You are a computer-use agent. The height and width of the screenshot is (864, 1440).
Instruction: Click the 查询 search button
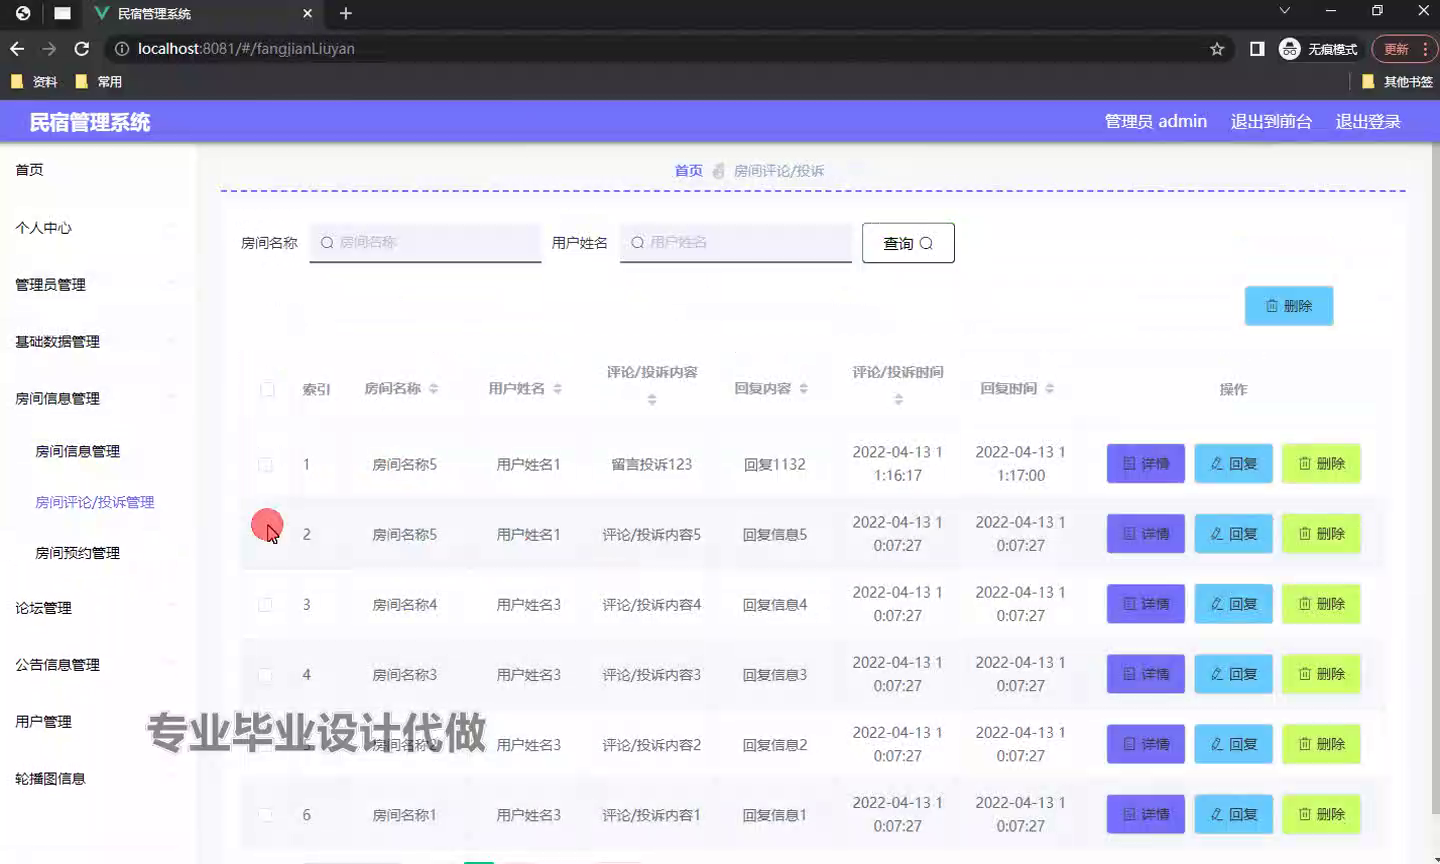coord(908,243)
